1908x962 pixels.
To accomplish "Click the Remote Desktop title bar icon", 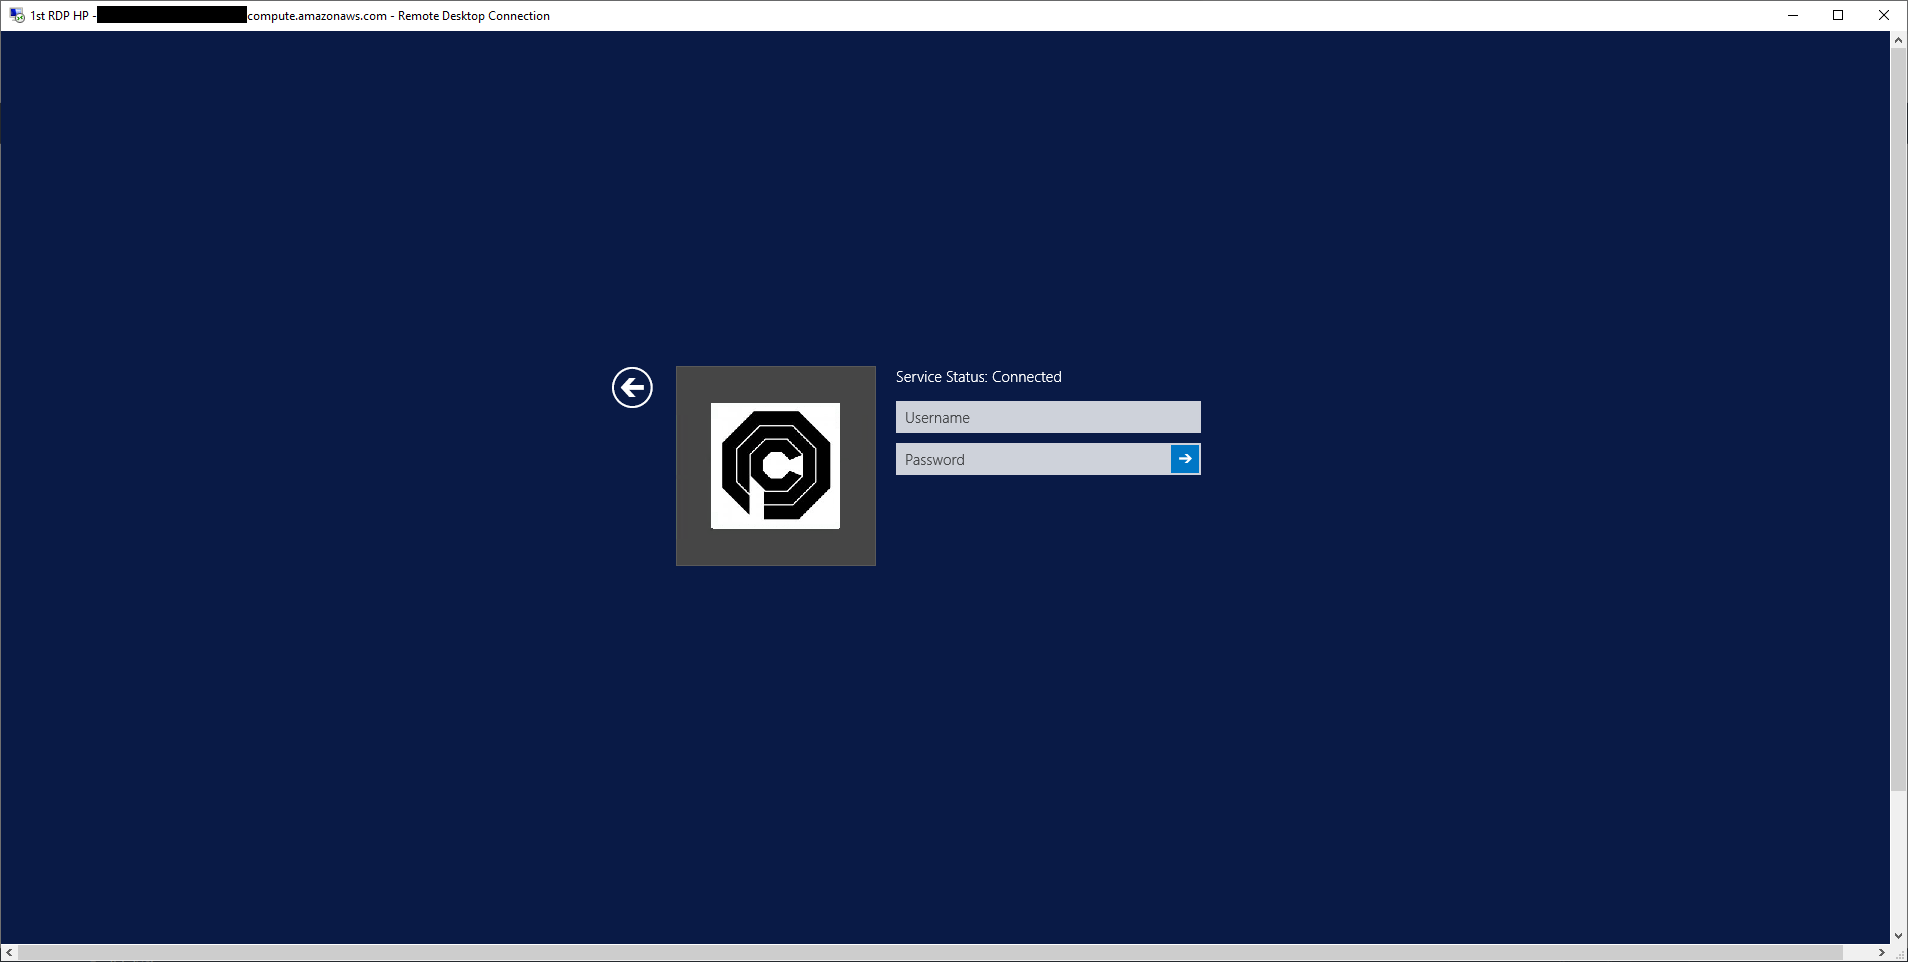I will 17,15.
